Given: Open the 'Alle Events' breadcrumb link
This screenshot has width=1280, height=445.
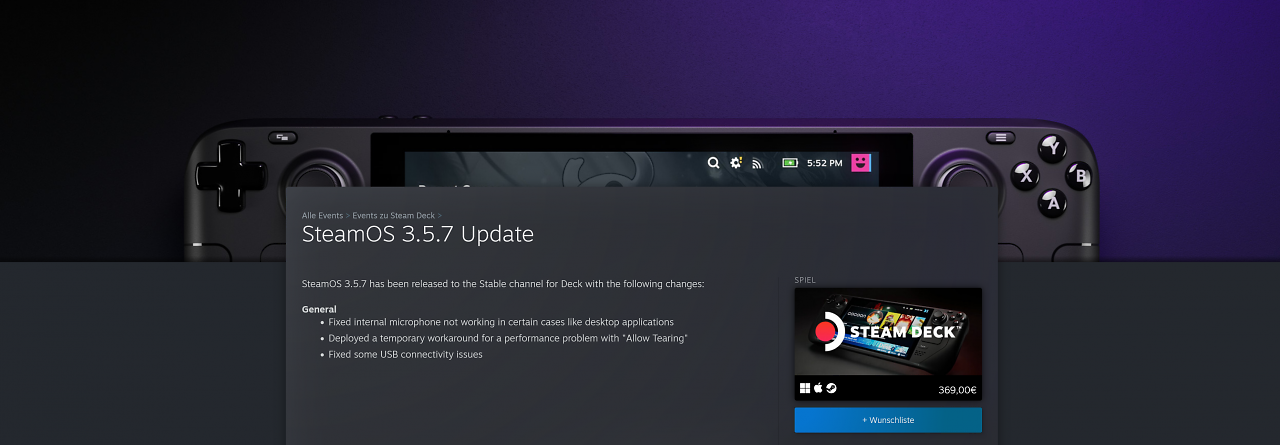Looking at the screenshot, I should pos(322,215).
